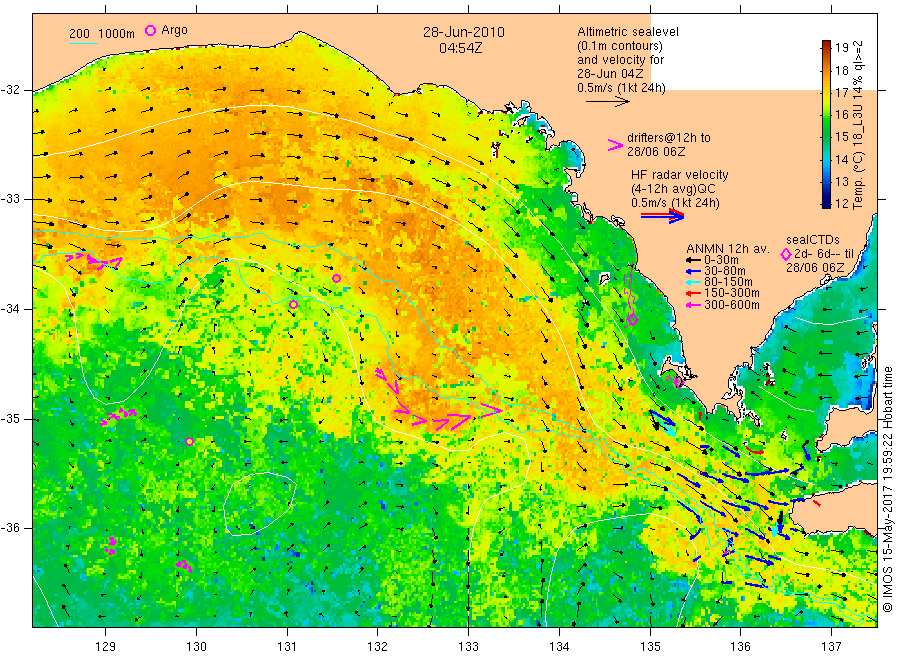The height and width of the screenshot is (660, 900).
Task: Click the '28-Jun 04Z' text
Action: [x=610, y=74]
